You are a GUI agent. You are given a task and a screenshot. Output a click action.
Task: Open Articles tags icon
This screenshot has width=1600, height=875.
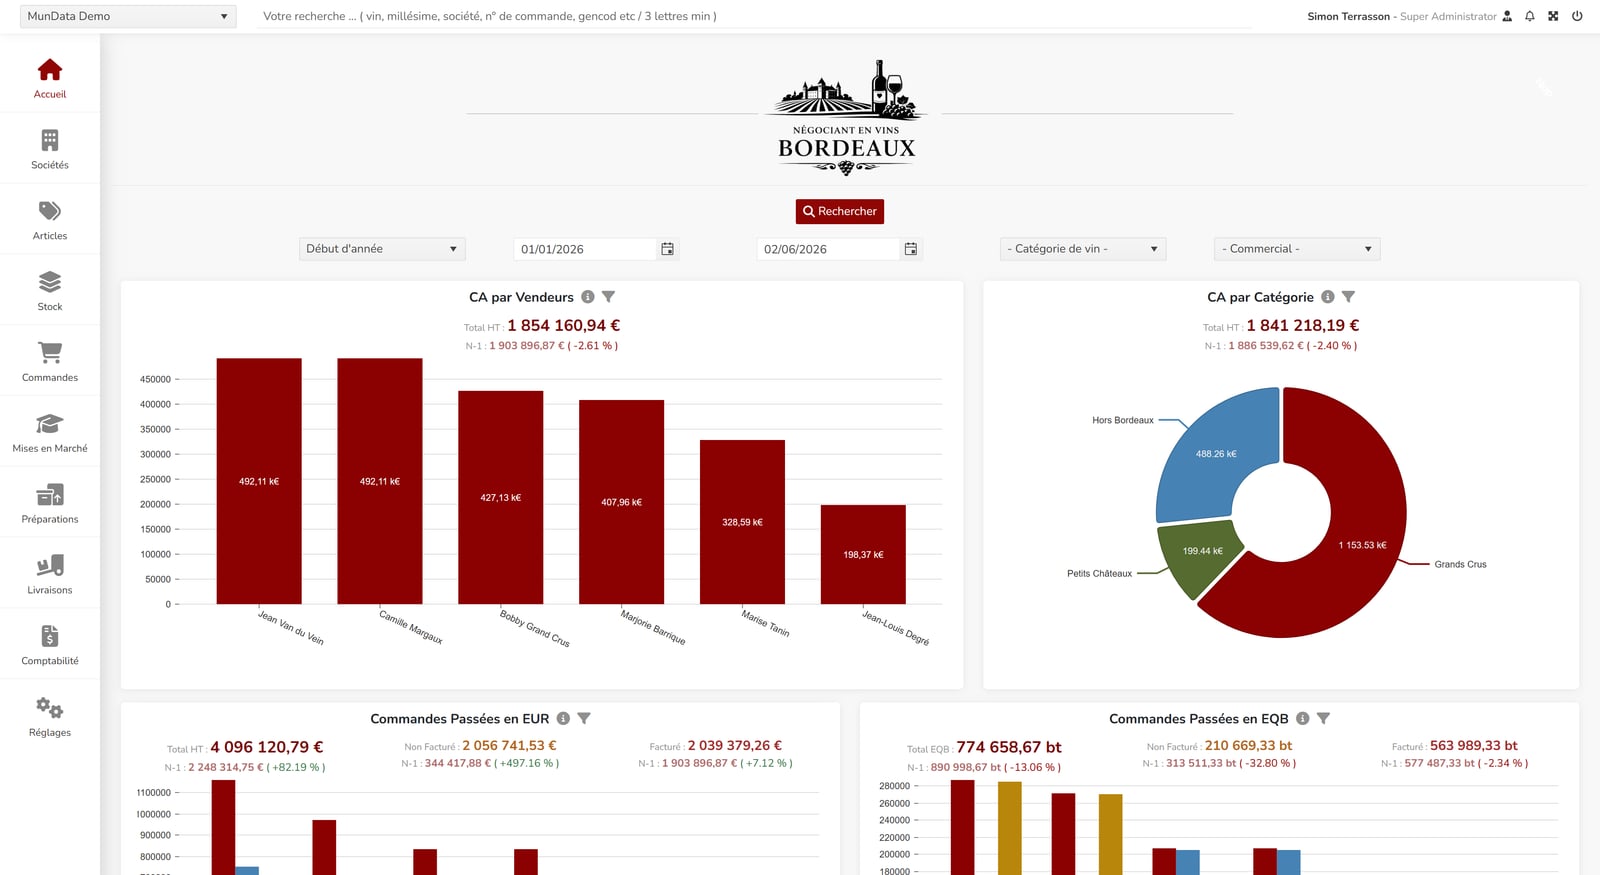click(50, 211)
